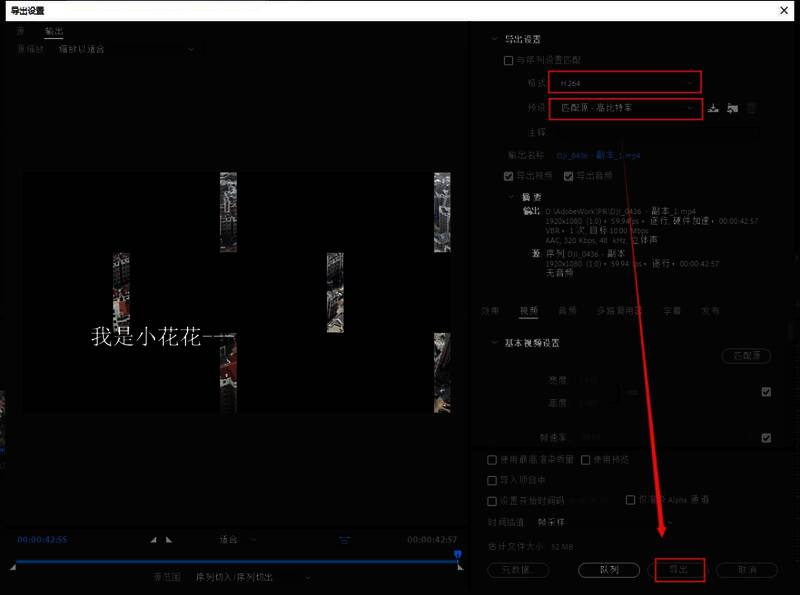The width and height of the screenshot is (800, 595).
Task: Open the H.264 format dropdown
Action: click(624, 83)
